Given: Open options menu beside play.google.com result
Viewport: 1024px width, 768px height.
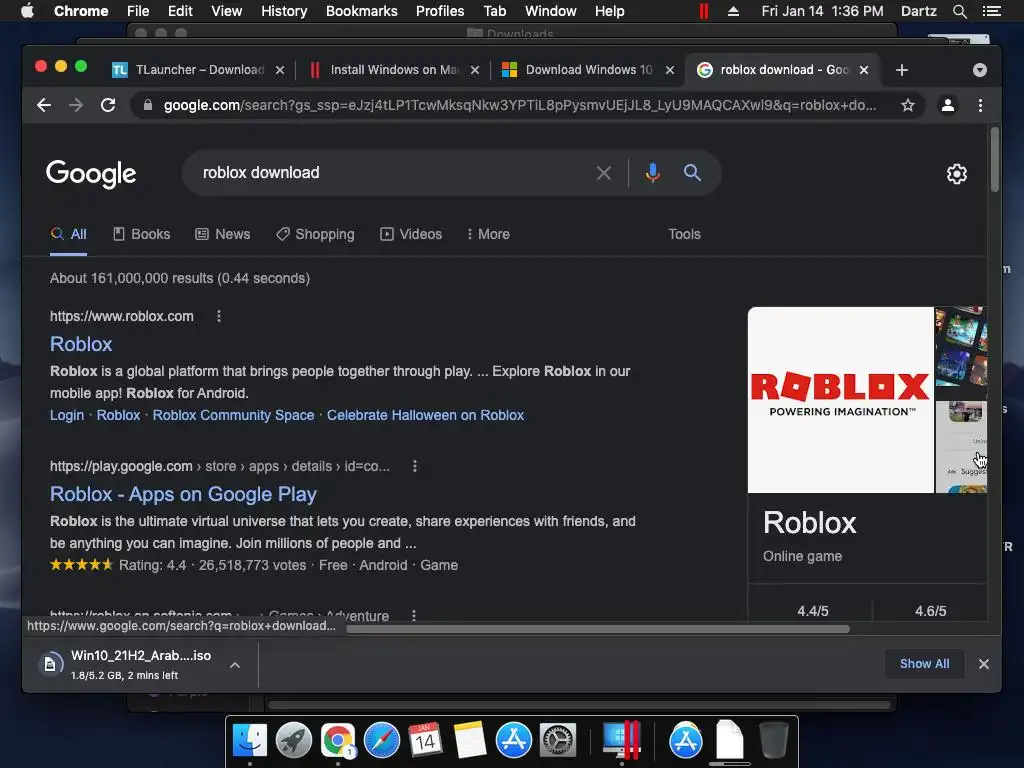Looking at the screenshot, I should pyautogui.click(x=415, y=466).
